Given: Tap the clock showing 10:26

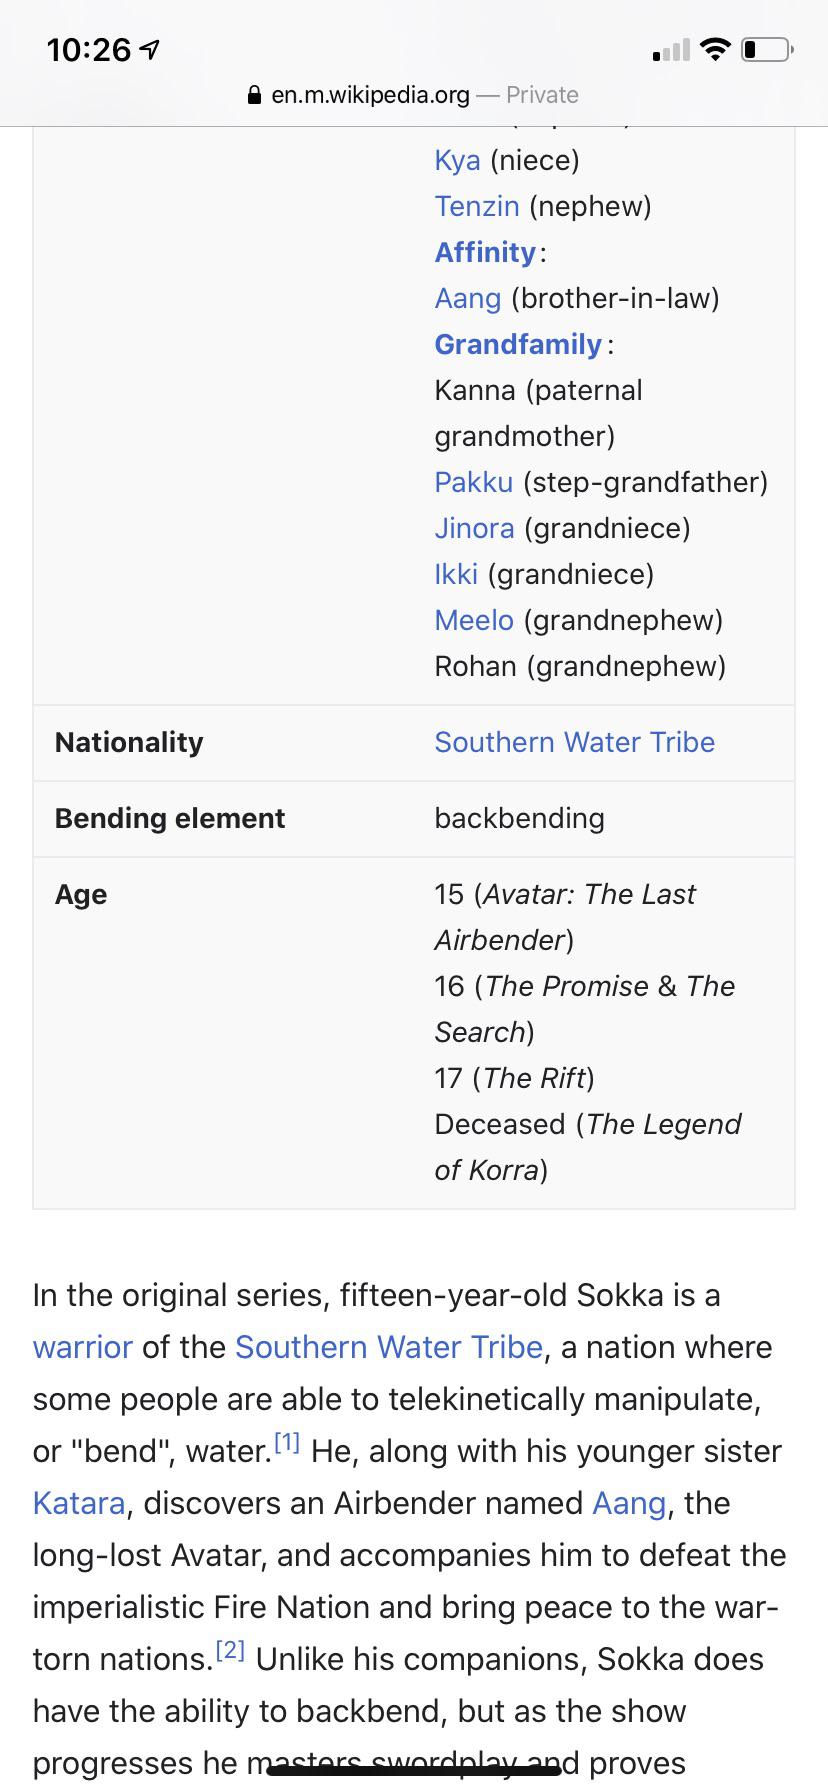Looking at the screenshot, I should coord(88,48).
